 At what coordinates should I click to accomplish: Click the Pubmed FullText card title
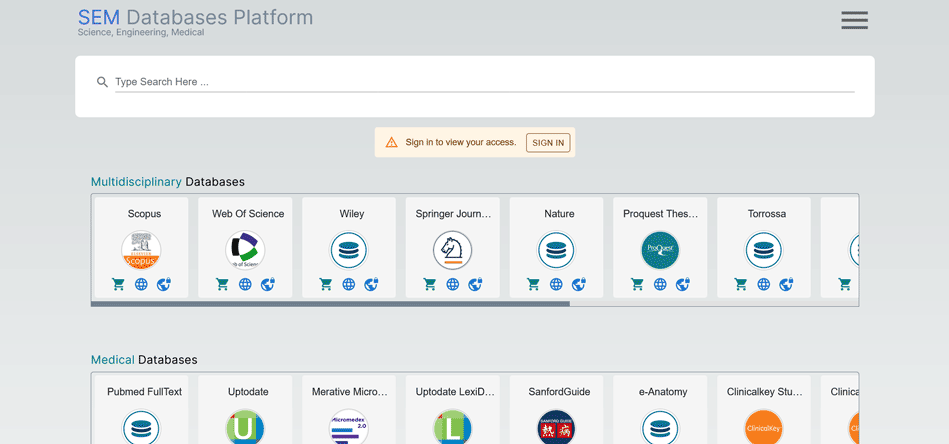[144, 392]
